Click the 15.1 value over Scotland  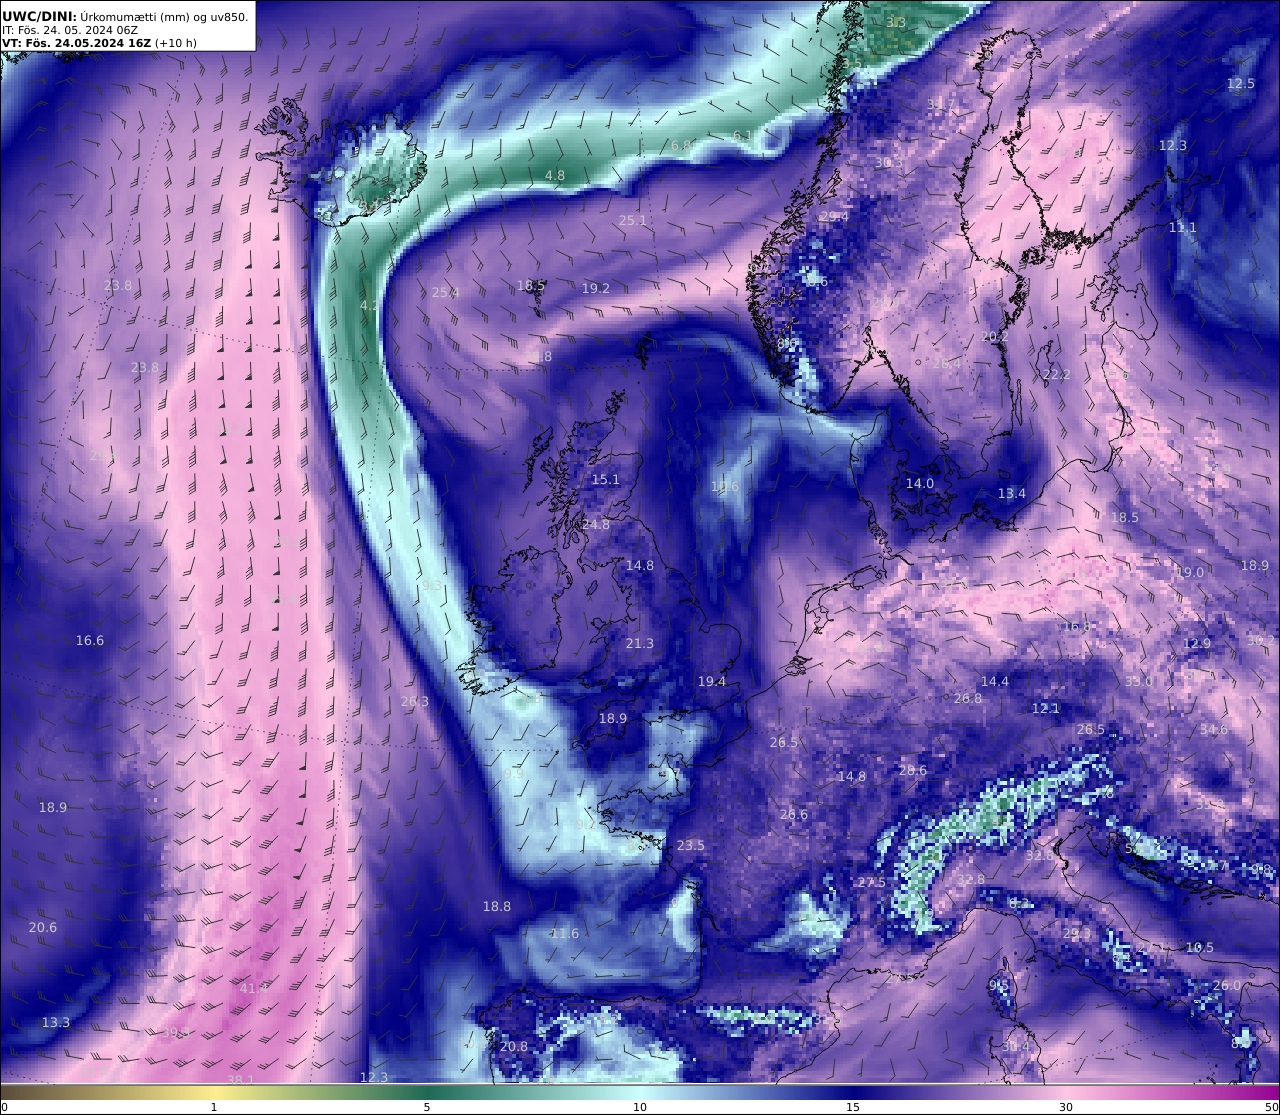click(606, 480)
